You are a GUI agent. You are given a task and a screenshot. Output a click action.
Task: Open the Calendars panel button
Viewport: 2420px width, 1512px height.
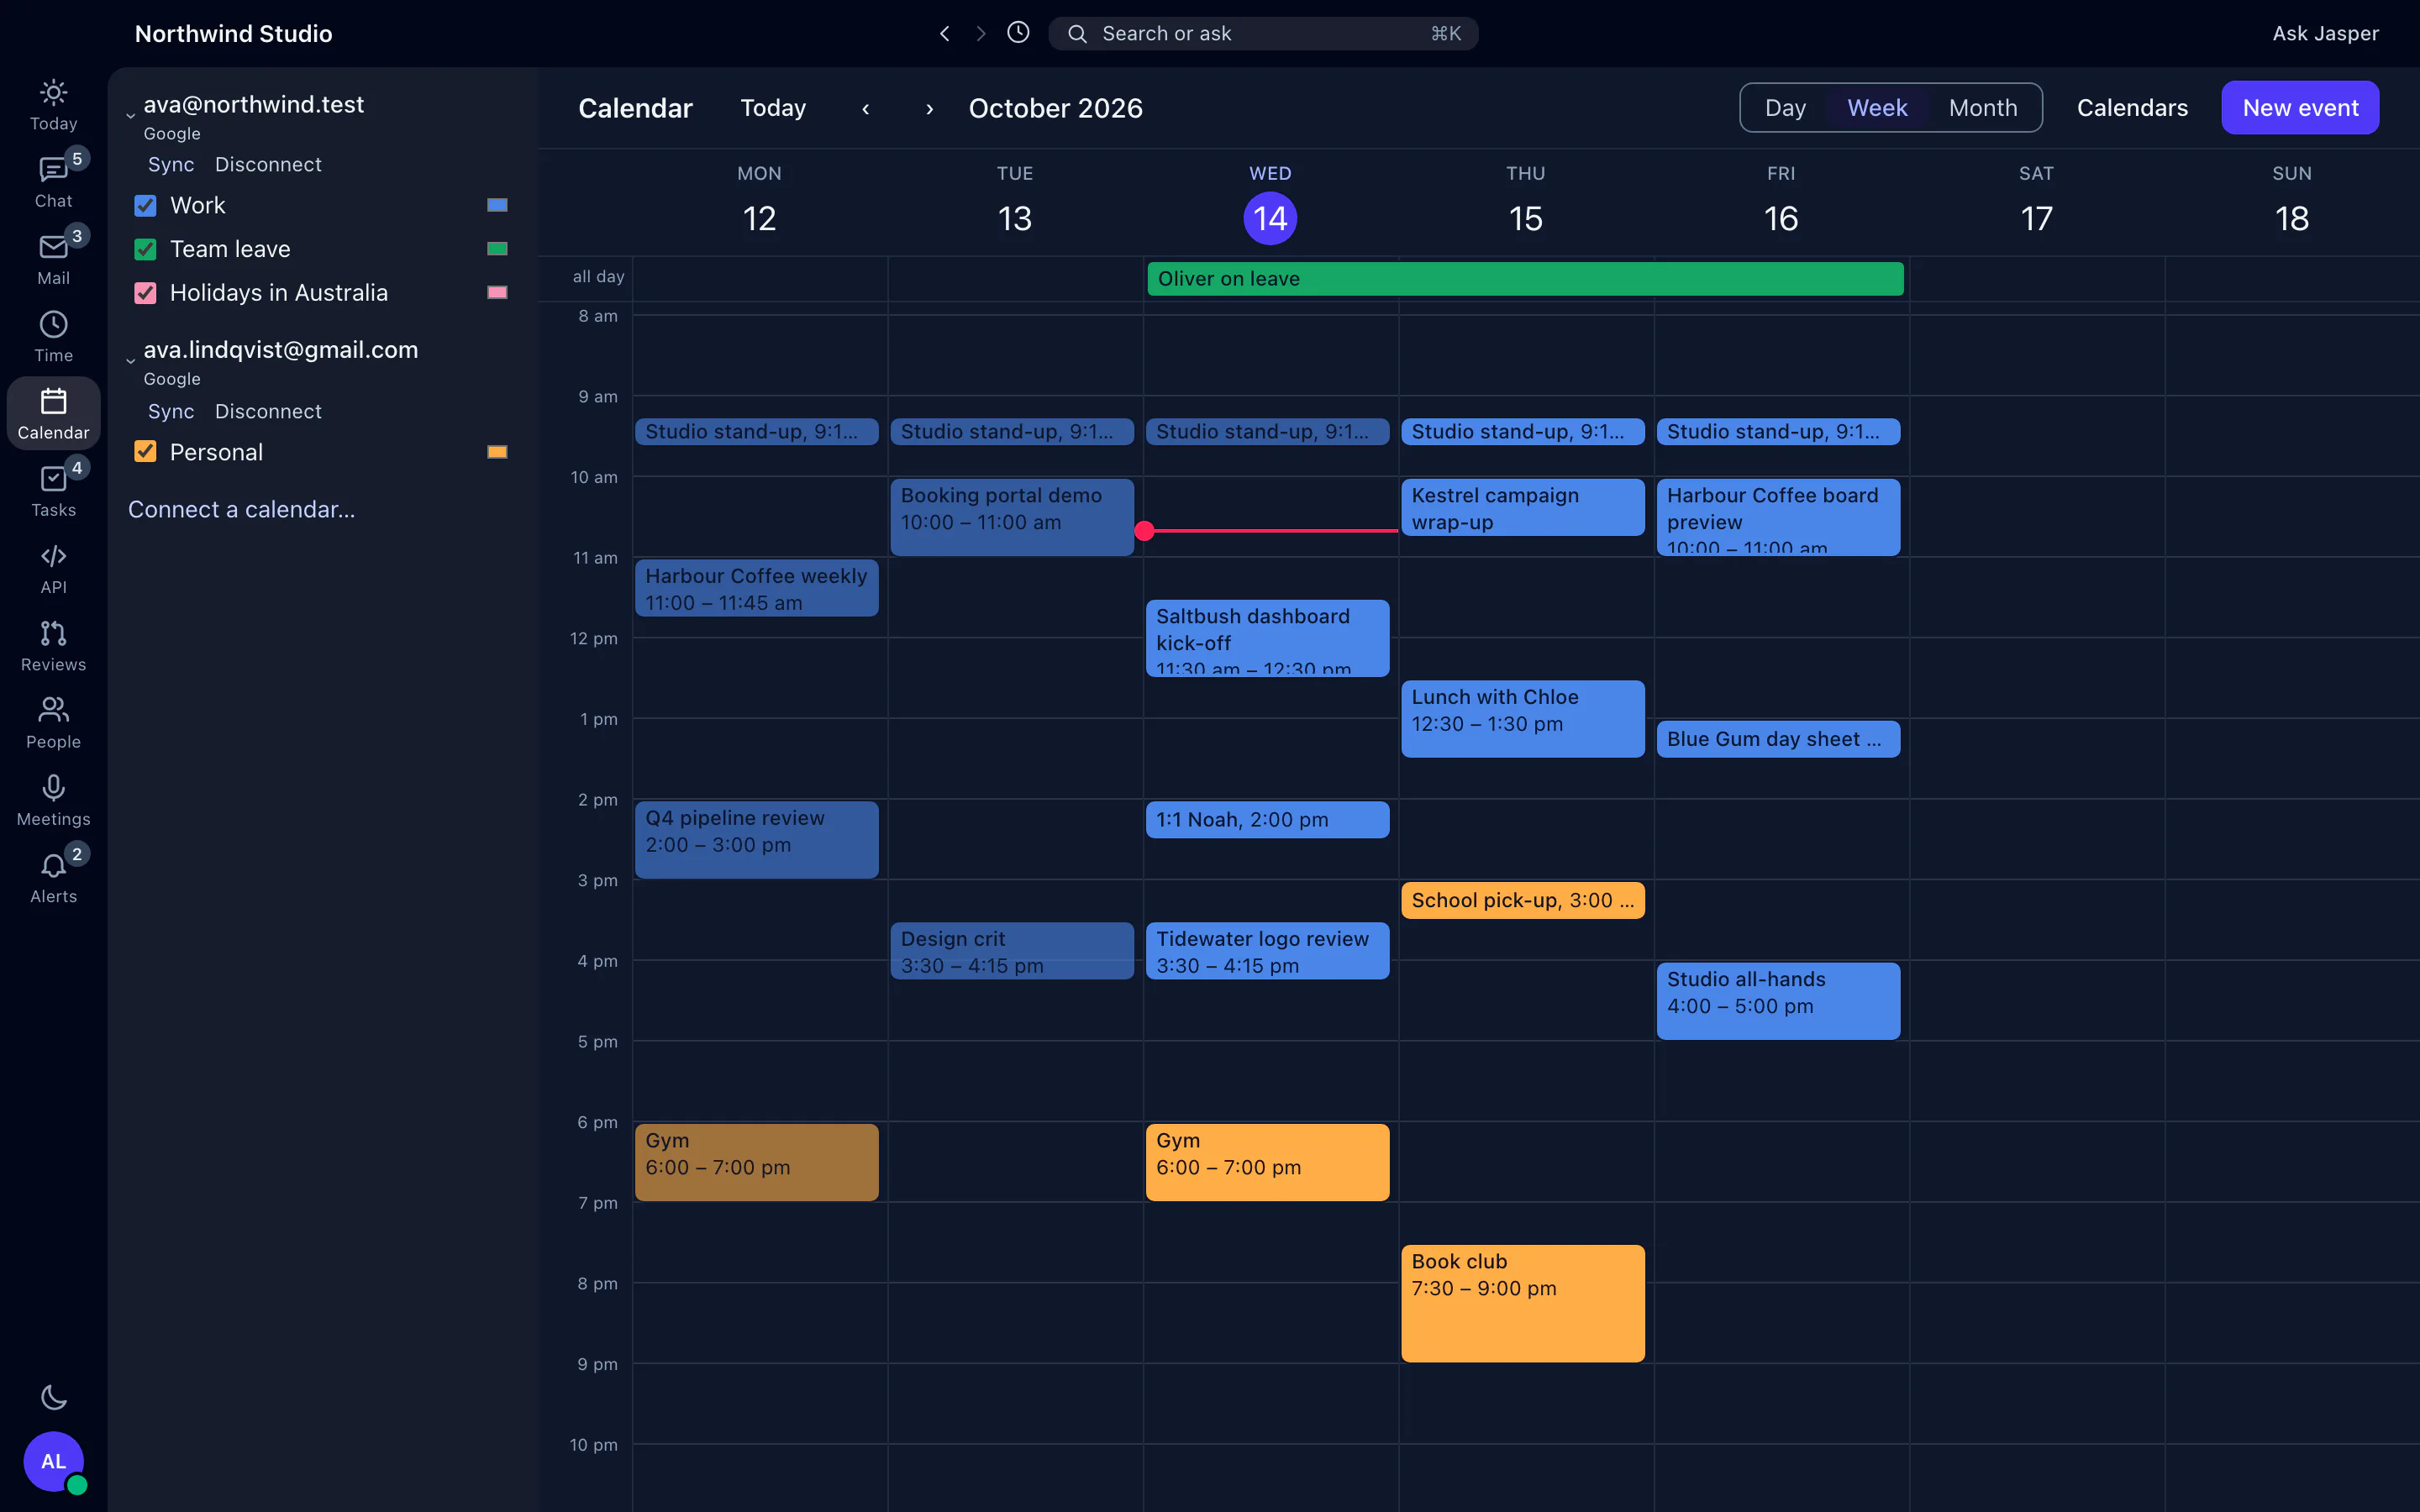[2132, 108]
